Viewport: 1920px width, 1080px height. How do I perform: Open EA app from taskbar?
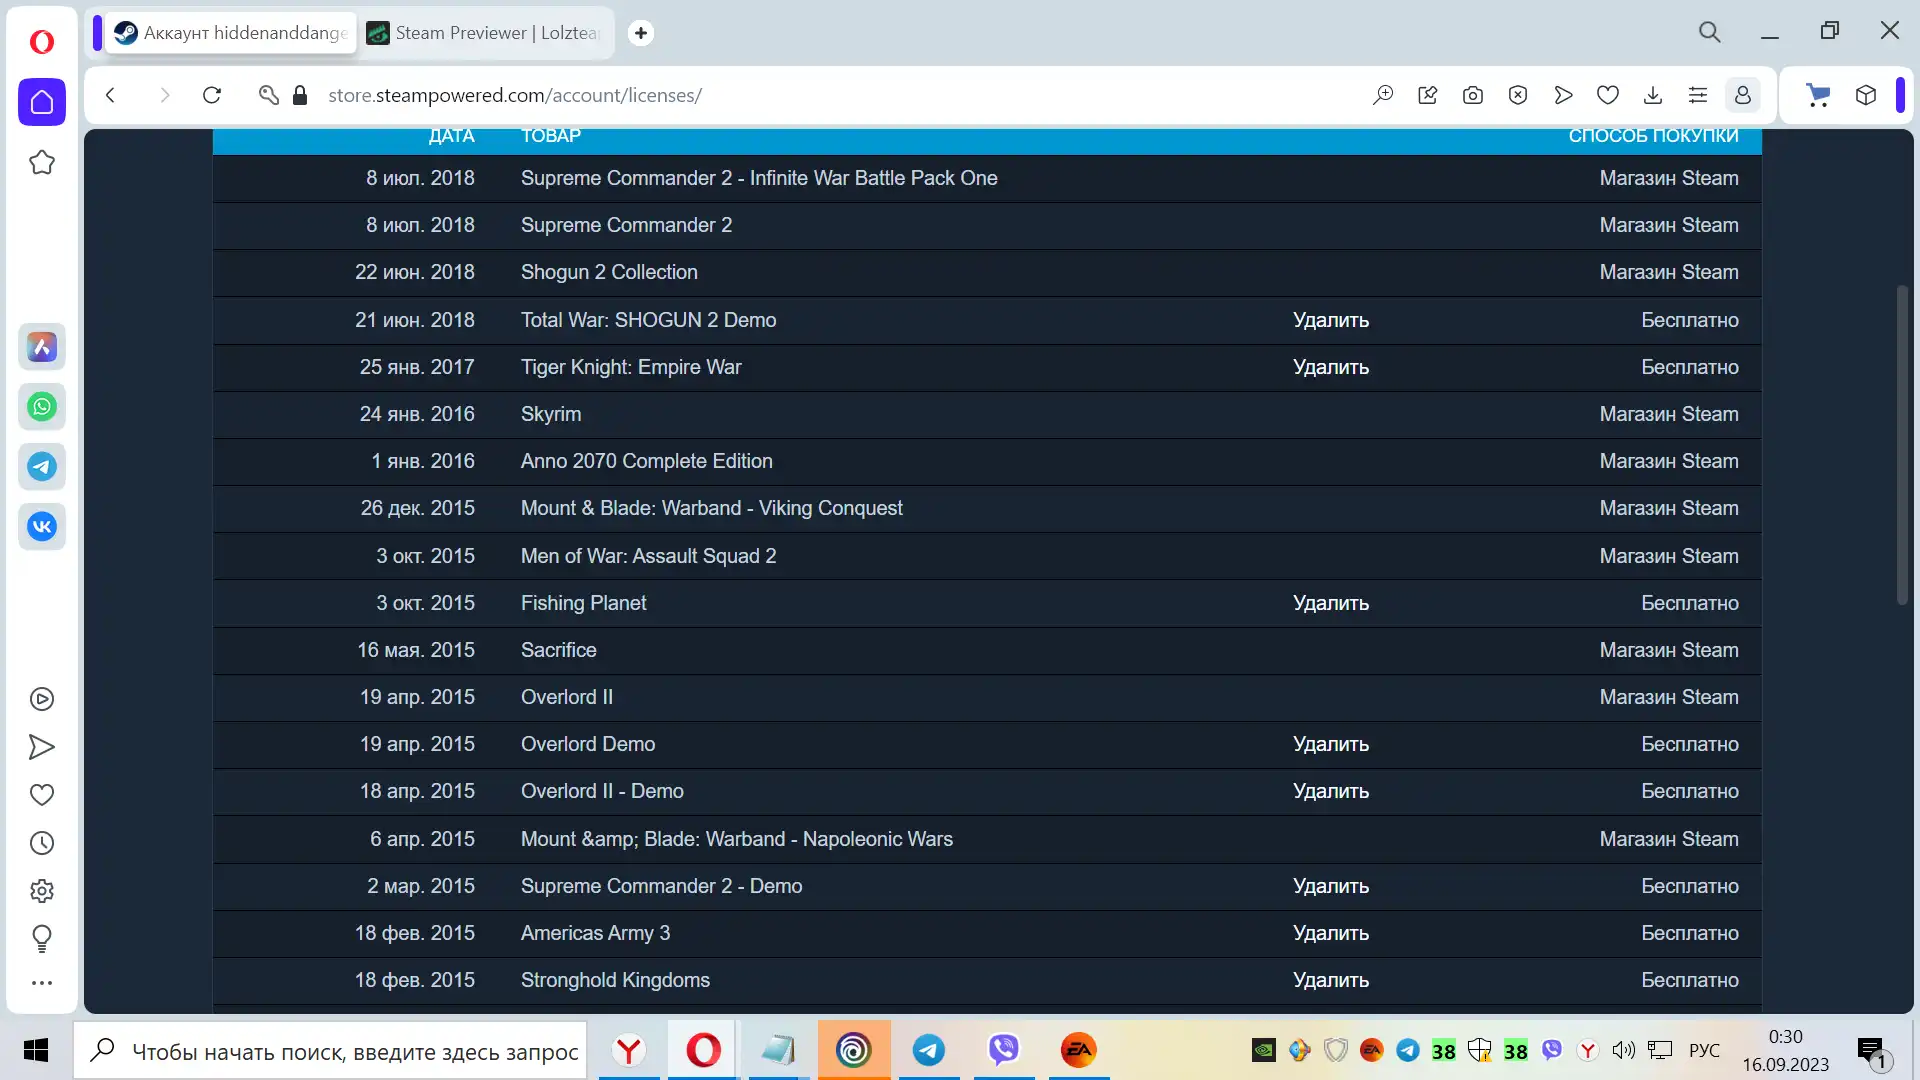[x=1079, y=1050]
